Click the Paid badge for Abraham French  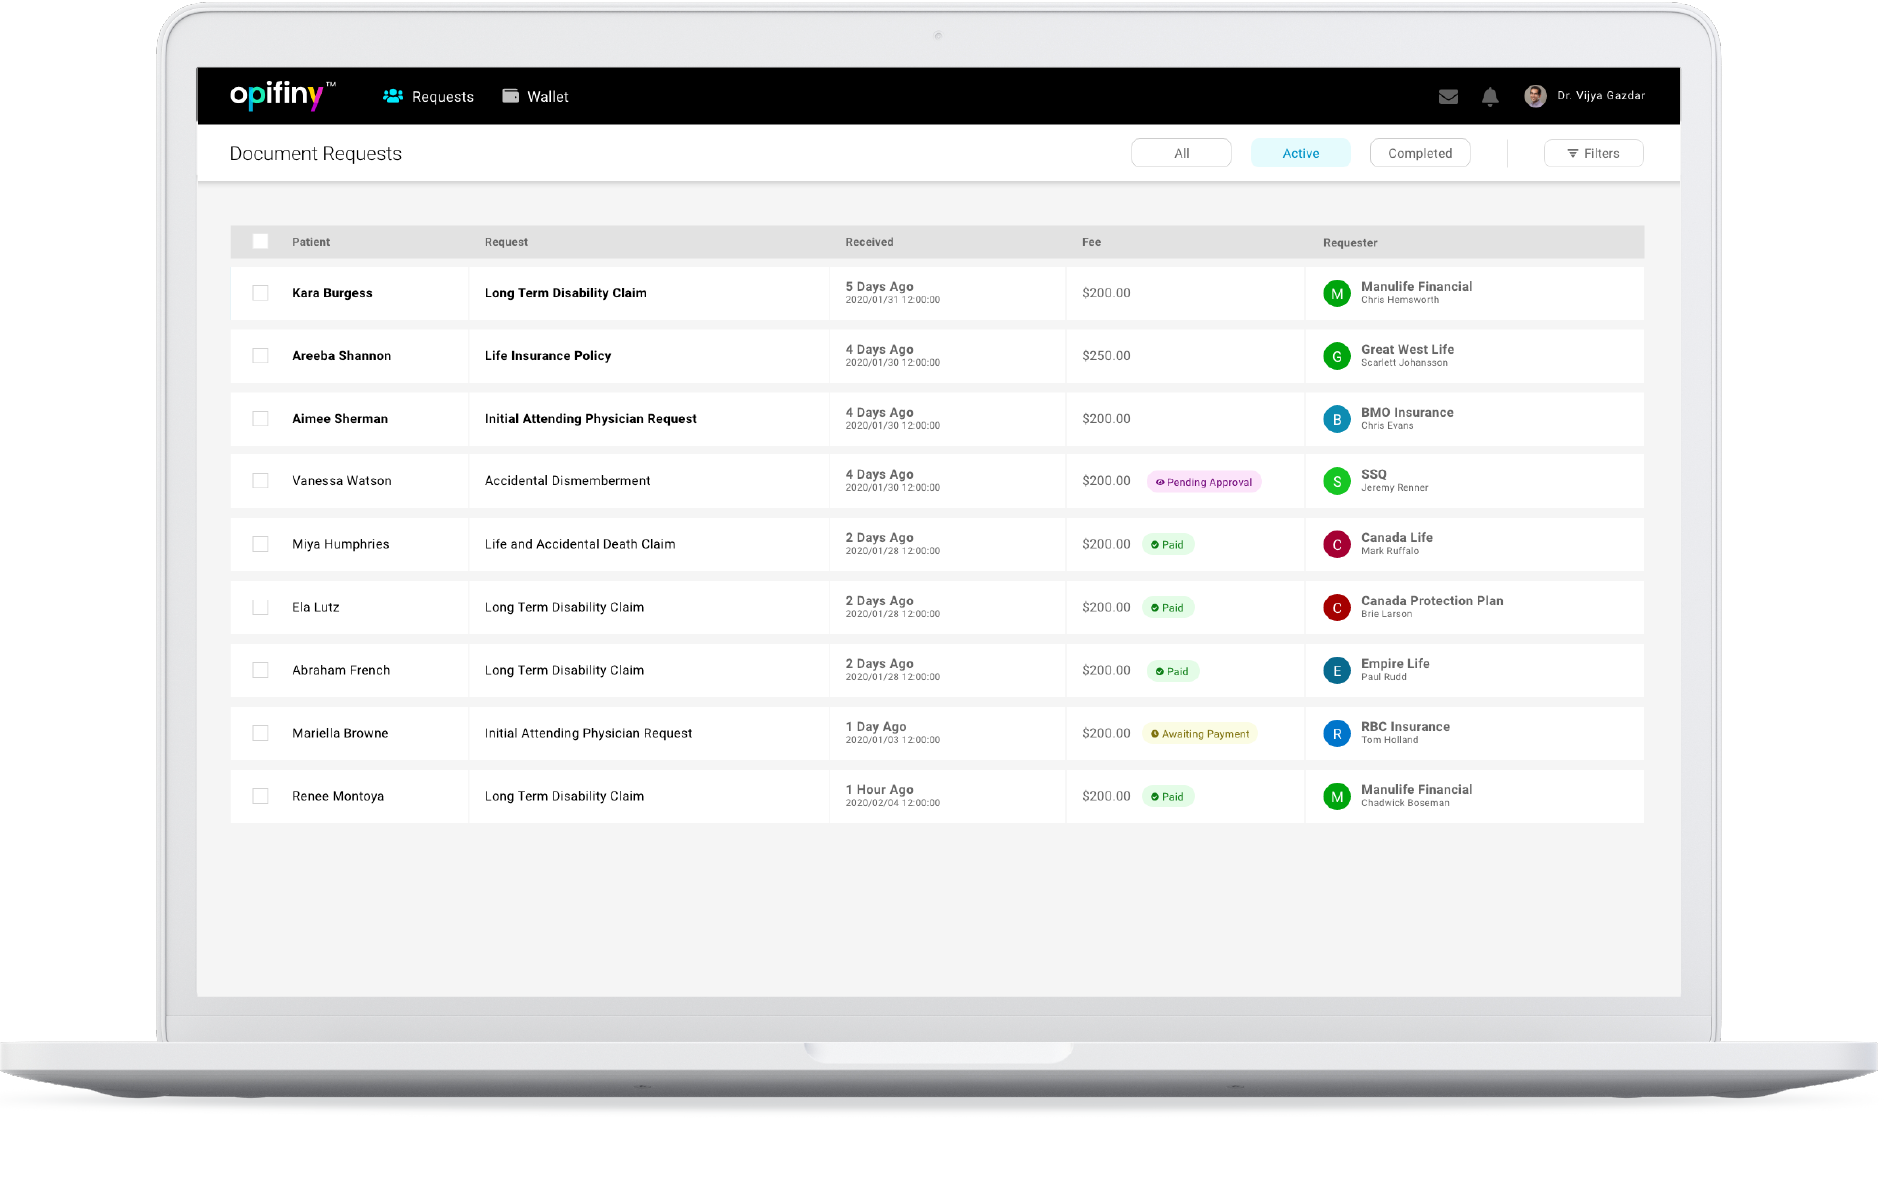(1173, 671)
